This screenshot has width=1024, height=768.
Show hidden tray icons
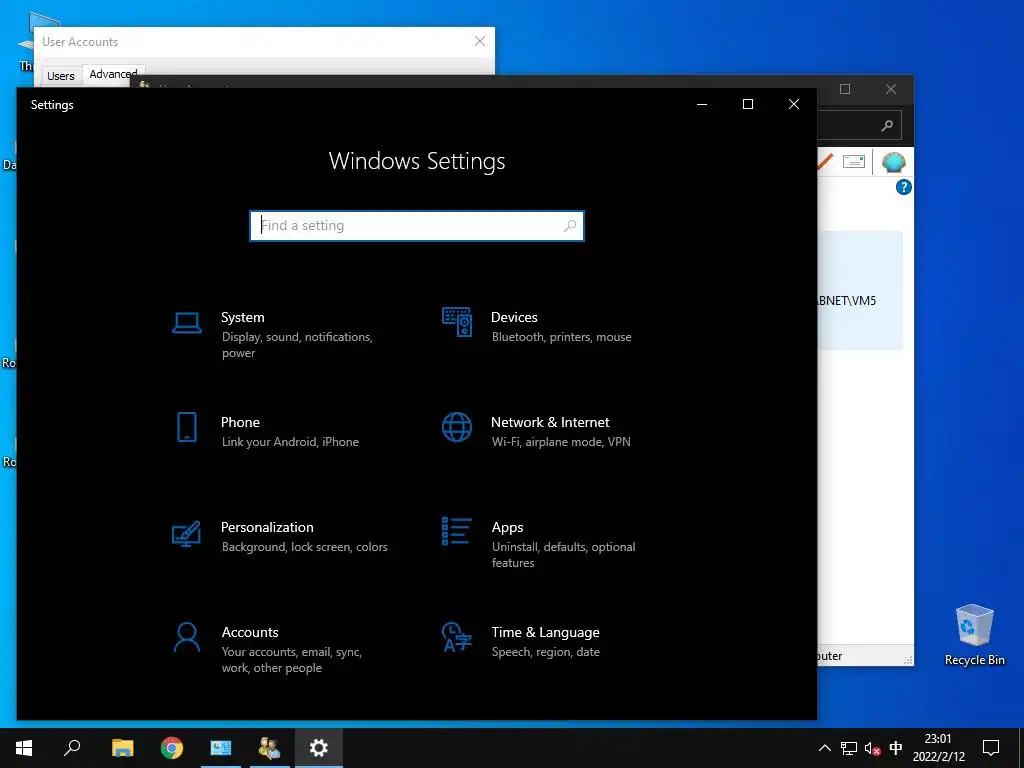[x=825, y=748]
